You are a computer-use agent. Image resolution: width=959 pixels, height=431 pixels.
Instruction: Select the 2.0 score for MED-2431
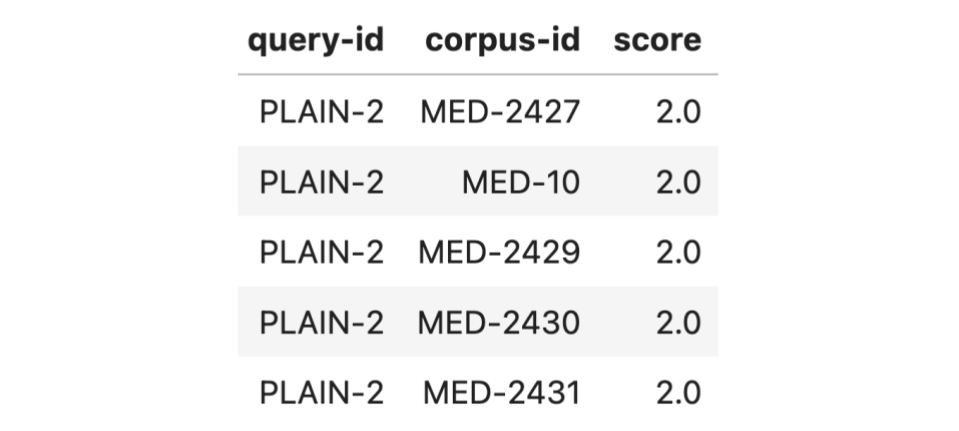[x=678, y=392]
